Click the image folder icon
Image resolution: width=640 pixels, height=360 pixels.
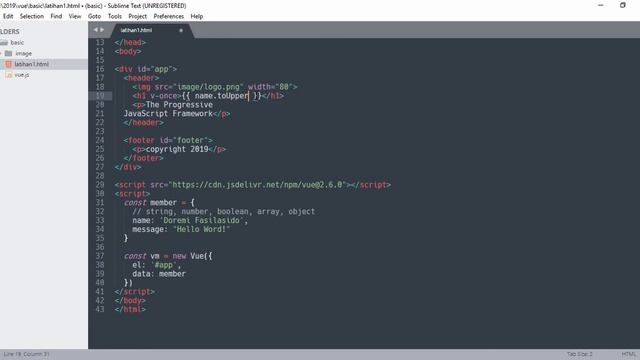(x=9, y=53)
